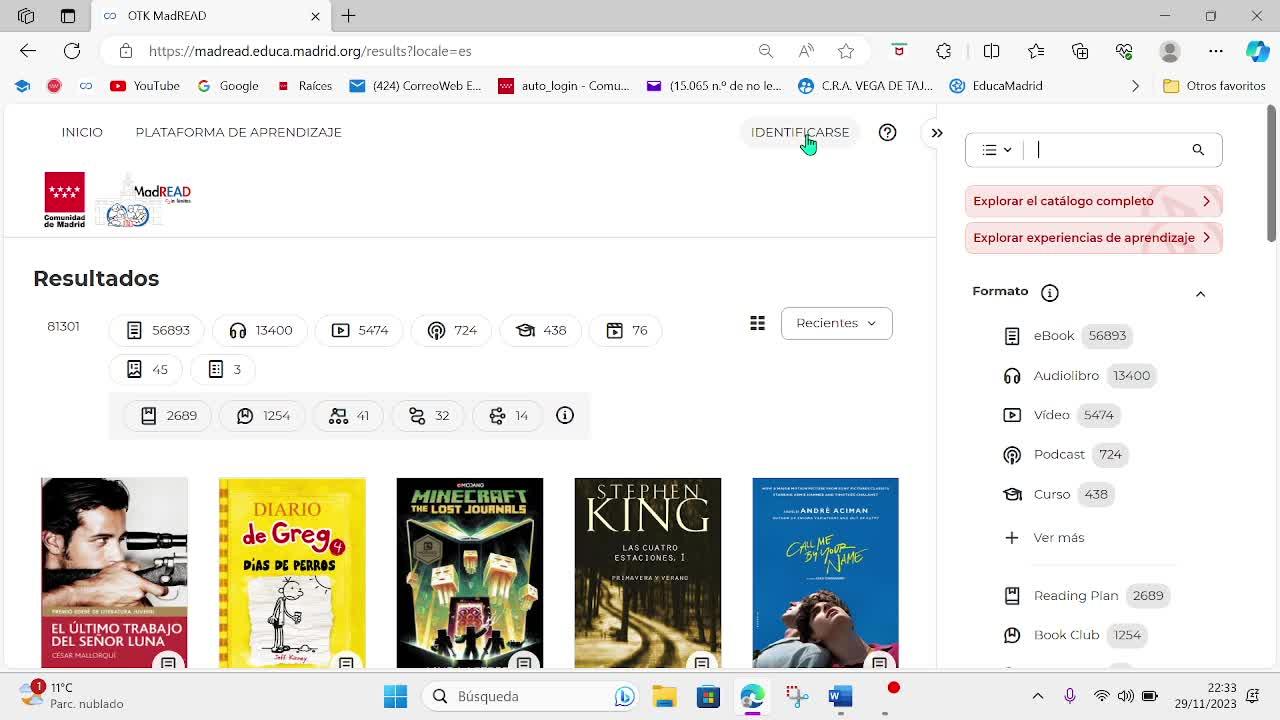Image resolution: width=1280 pixels, height=720 pixels.
Task: Open the INICIO menu item
Action: pyautogui.click(x=82, y=132)
